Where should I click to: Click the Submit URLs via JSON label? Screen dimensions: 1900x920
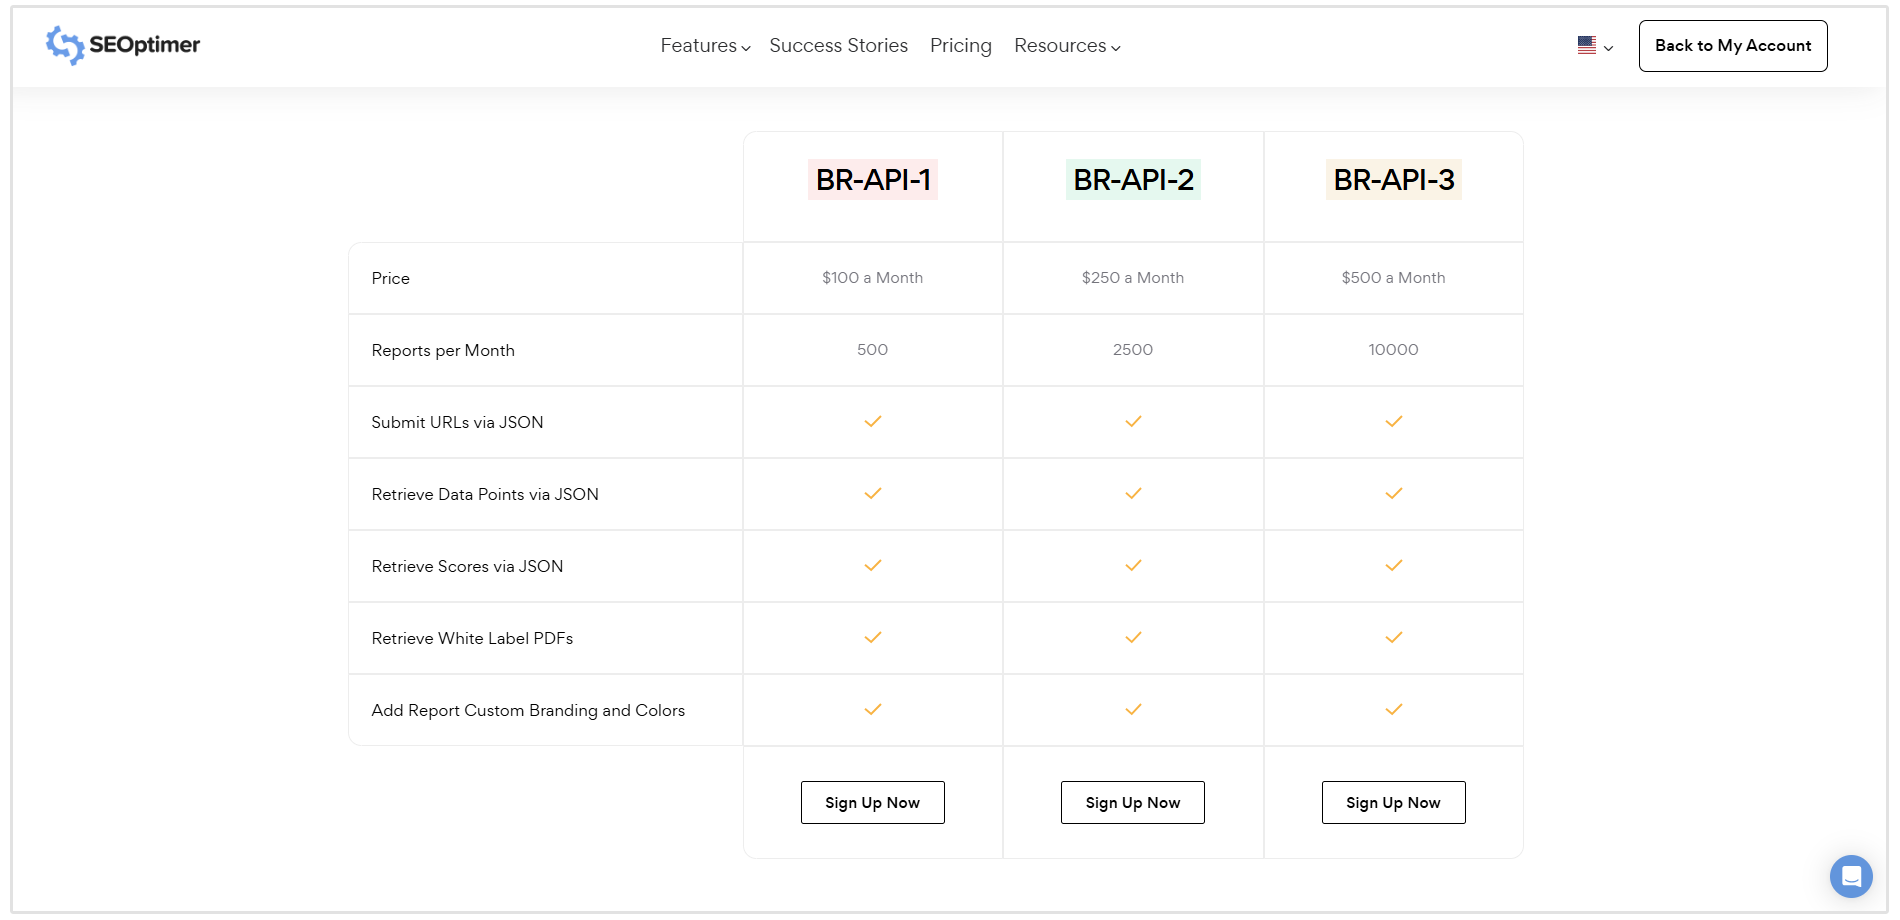[457, 423]
